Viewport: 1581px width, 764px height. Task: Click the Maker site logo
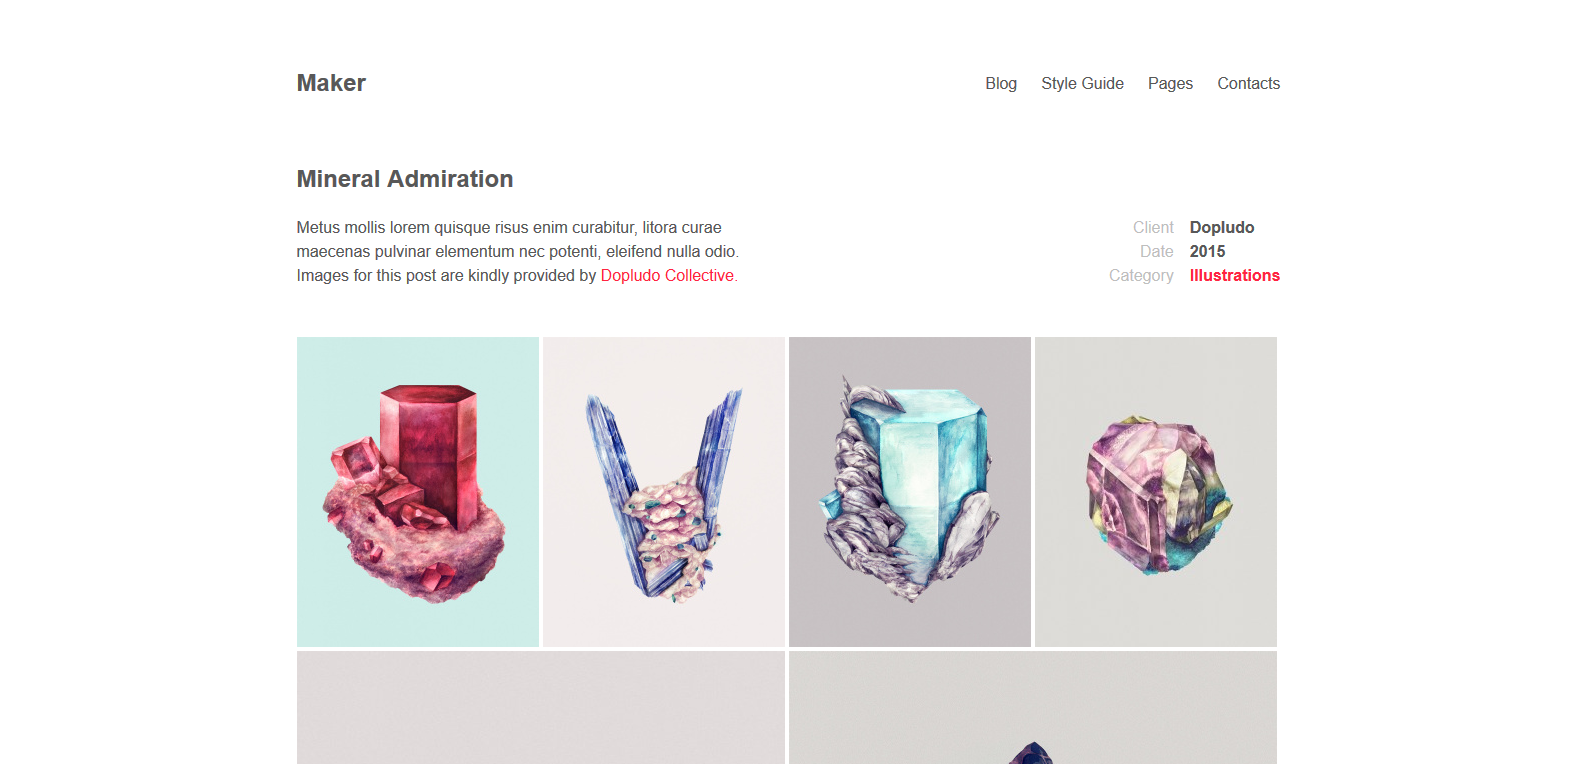click(331, 83)
